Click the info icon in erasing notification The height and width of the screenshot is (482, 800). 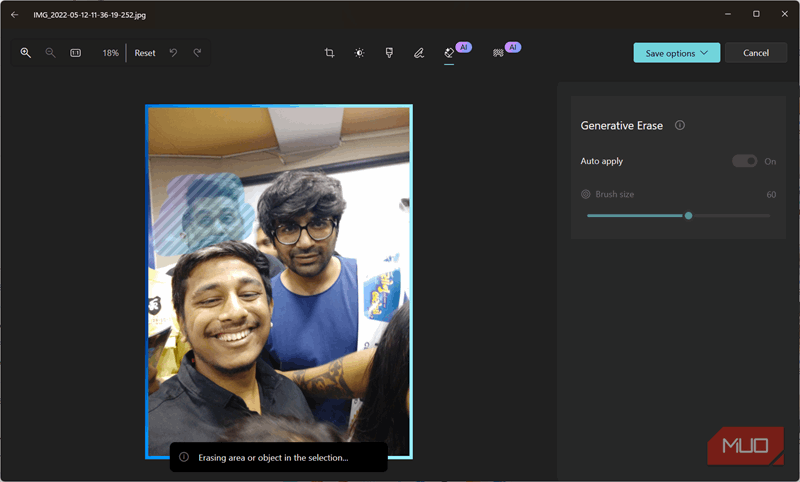tap(184, 457)
